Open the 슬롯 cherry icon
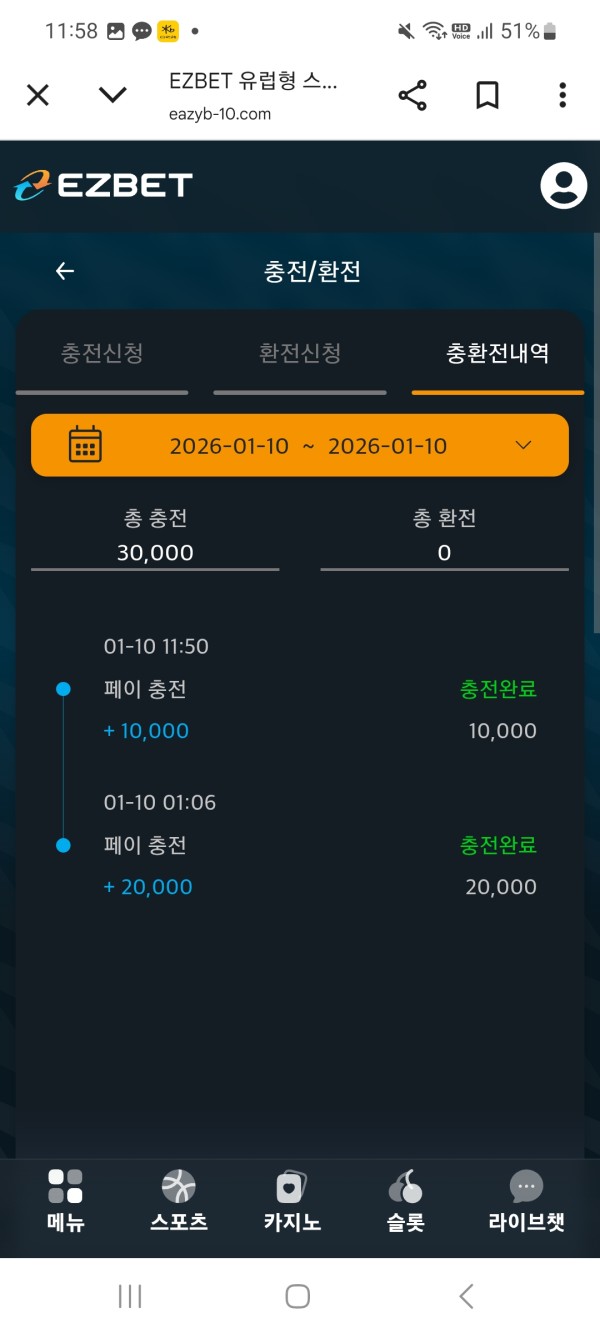Viewport: 600px width, 1333px height. point(405,1187)
